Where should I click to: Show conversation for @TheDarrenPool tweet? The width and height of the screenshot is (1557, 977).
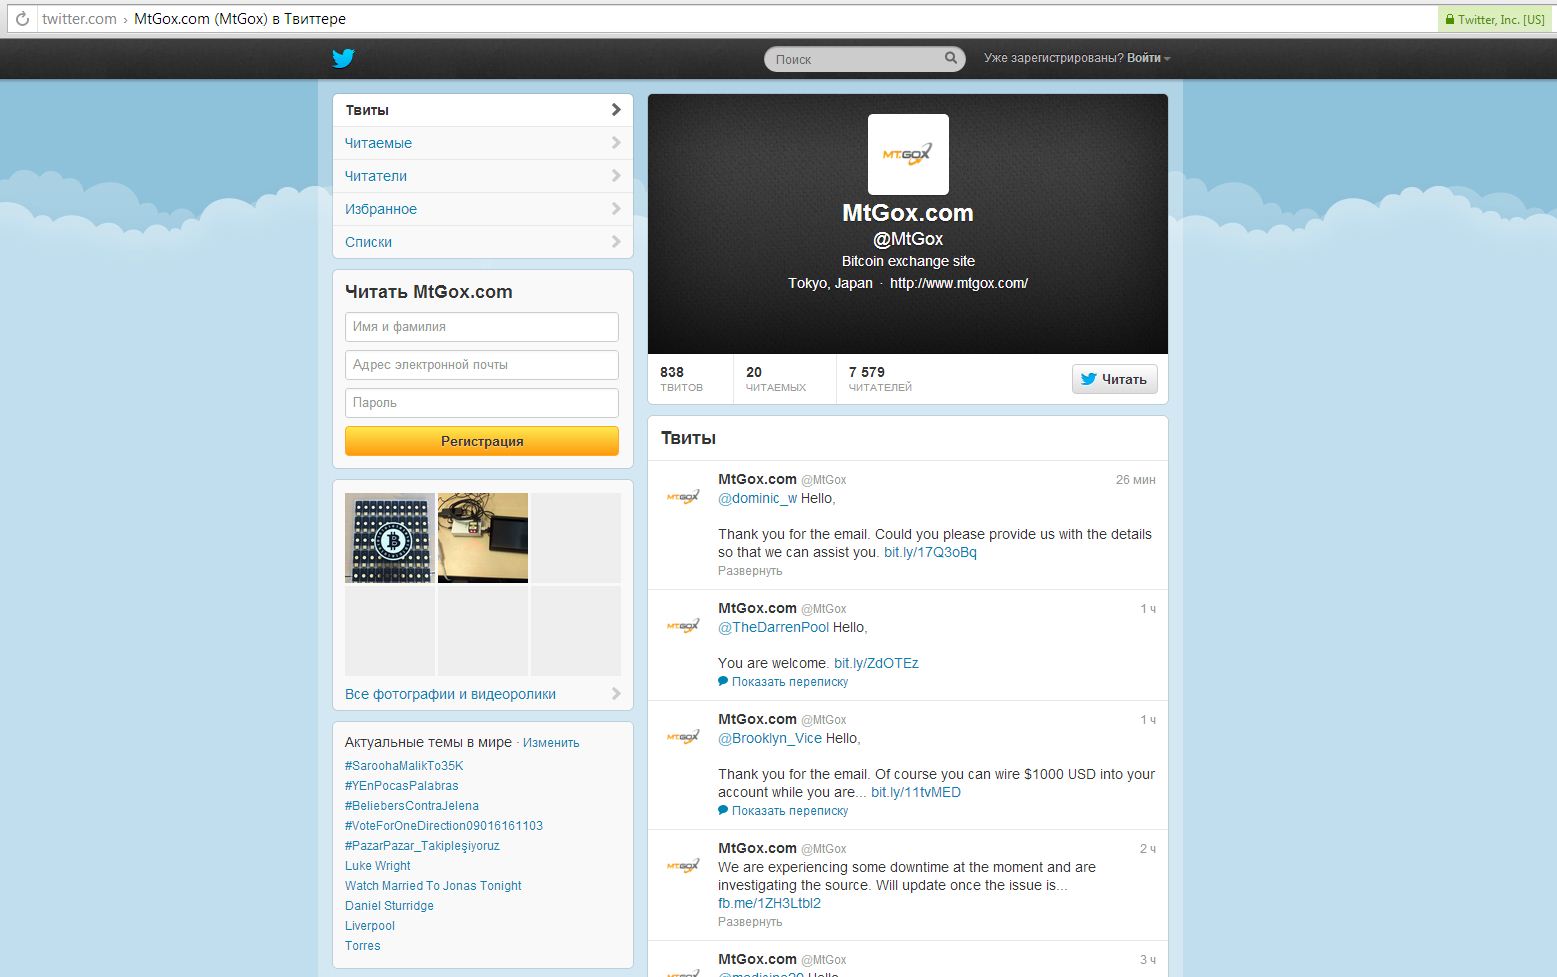pyautogui.click(x=783, y=682)
